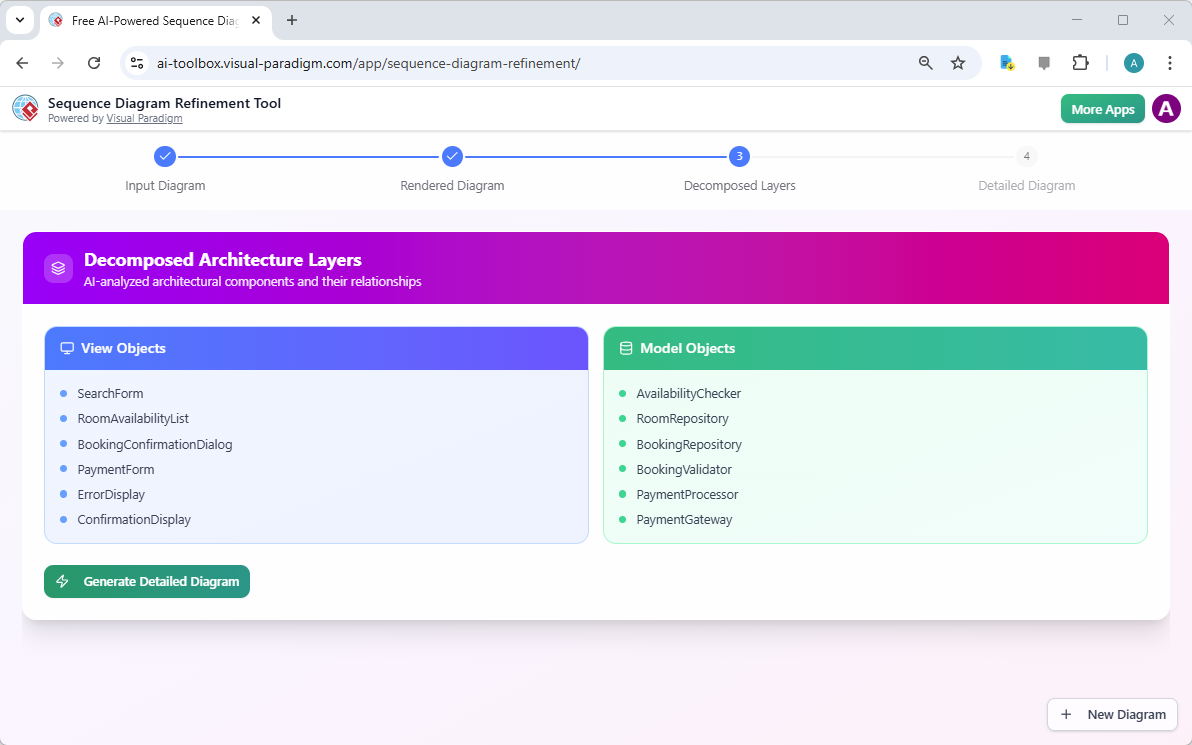1192x745 pixels.
Task: Click the Visual Paradigm logo
Action: (x=25, y=108)
